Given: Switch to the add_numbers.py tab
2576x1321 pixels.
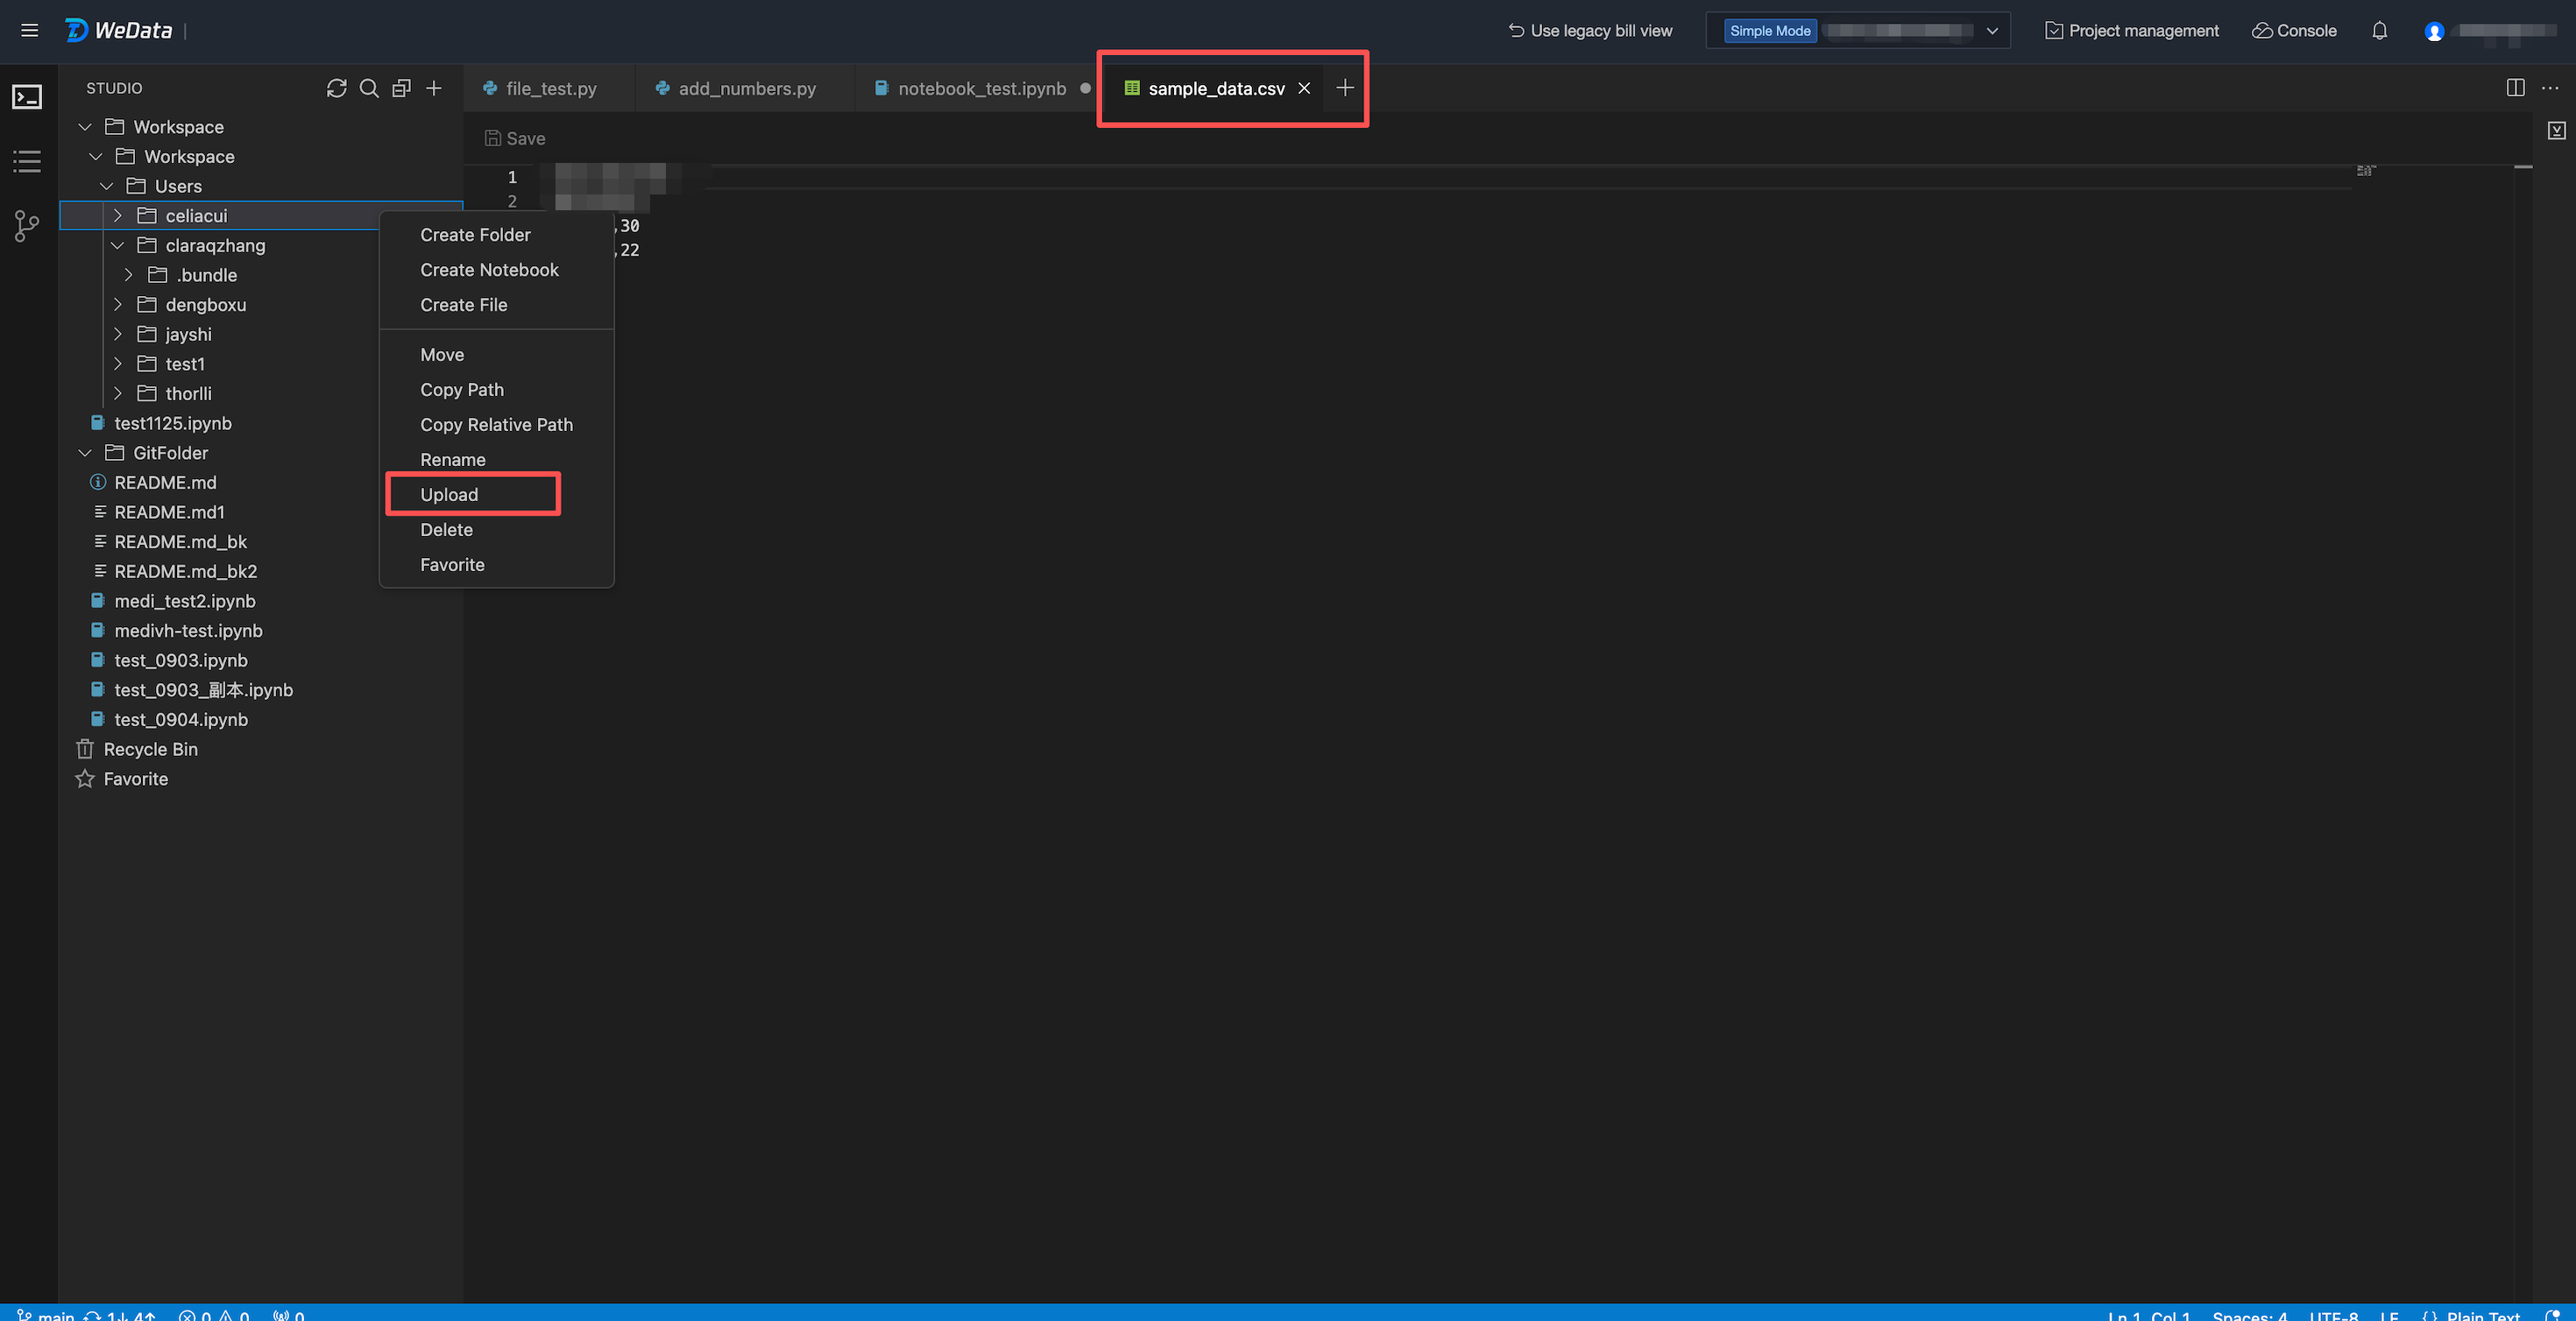Looking at the screenshot, I should point(746,88).
